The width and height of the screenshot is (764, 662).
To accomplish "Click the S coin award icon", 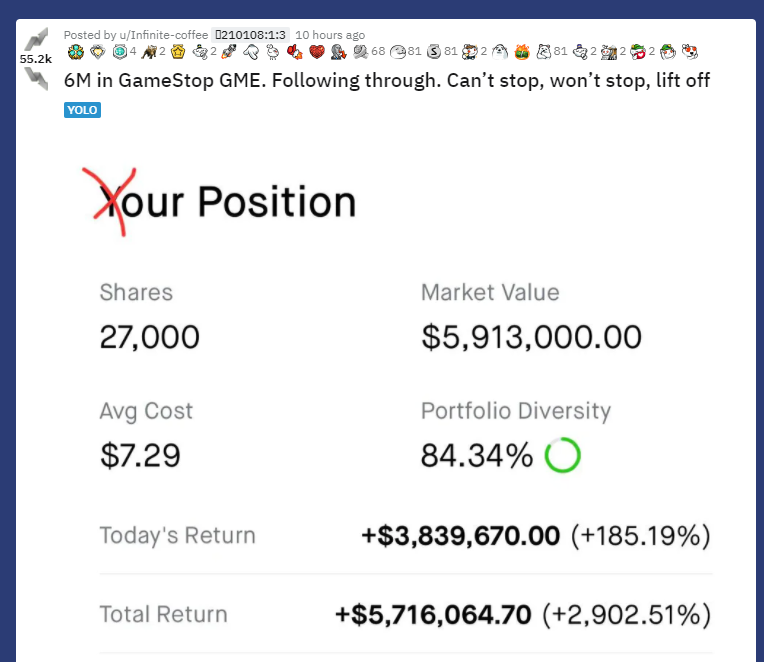I will tap(433, 51).
